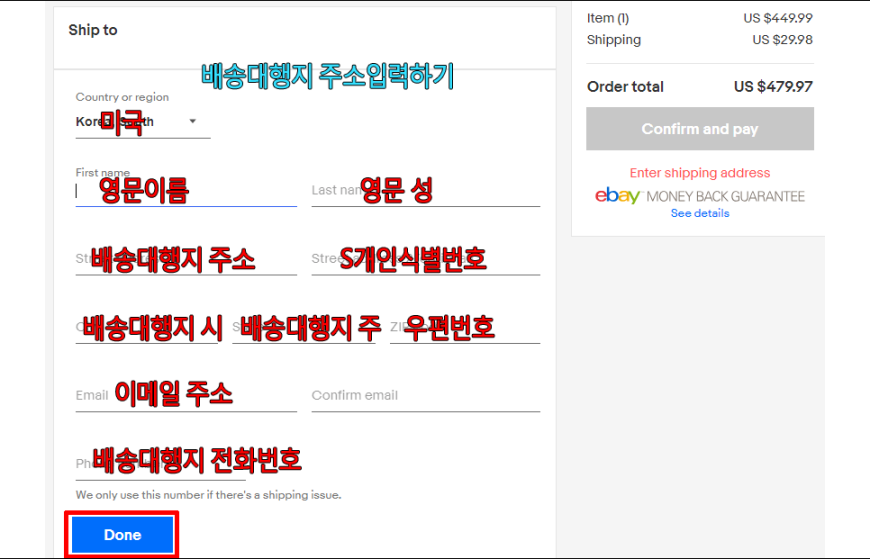This screenshot has width=870, height=559.
Task: Open the Country or region dropdown
Action: (x=143, y=122)
